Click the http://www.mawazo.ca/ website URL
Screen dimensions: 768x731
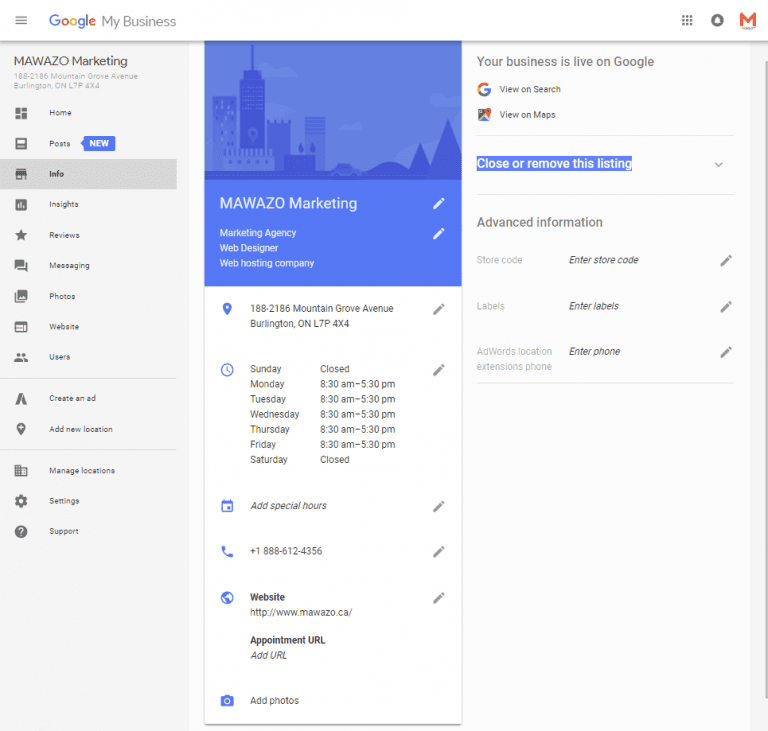(x=301, y=613)
